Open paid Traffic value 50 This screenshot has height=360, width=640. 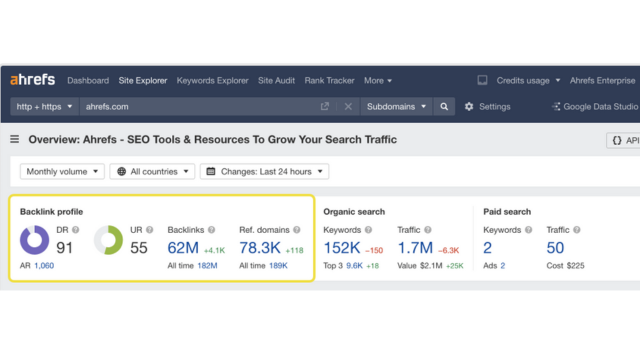(x=555, y=248)
